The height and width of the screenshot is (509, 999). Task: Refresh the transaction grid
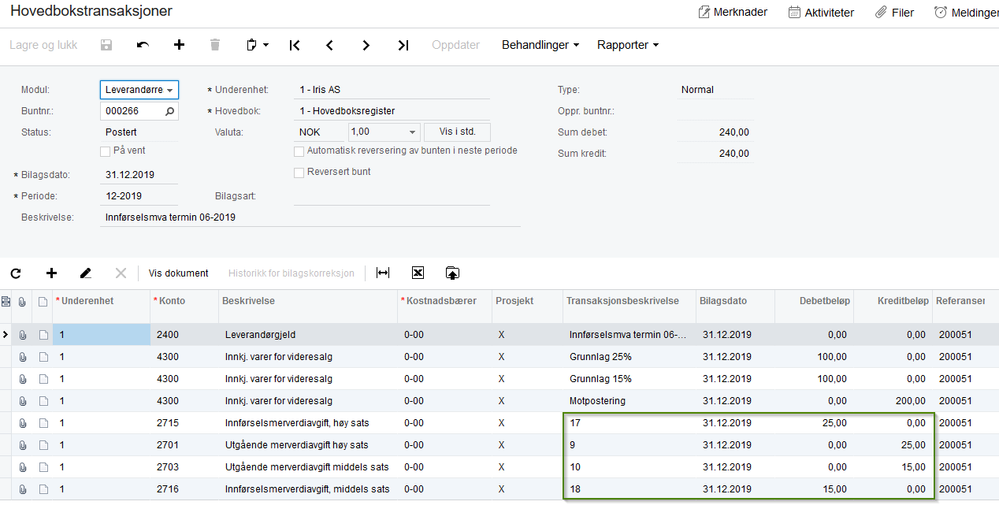point(16,273)
